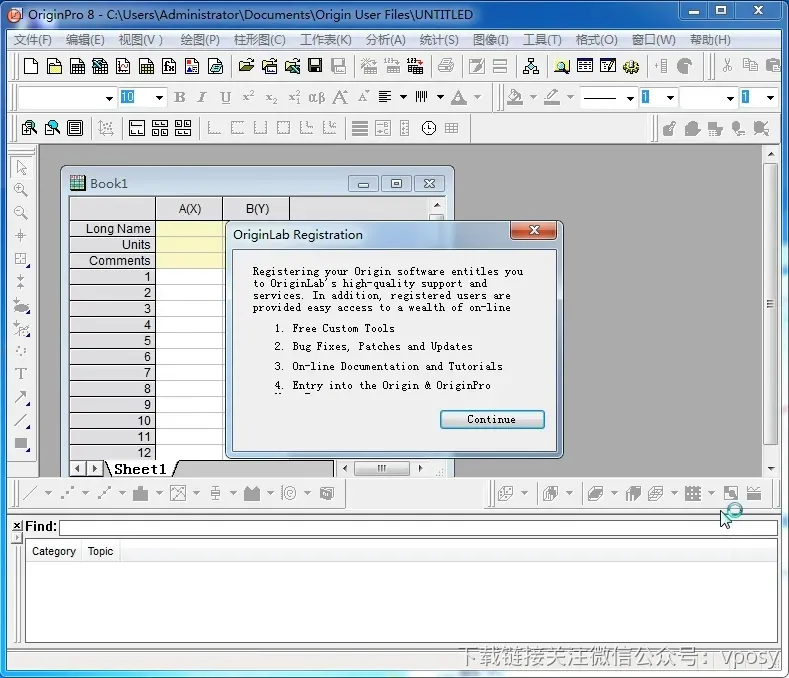Click the Long Name cell in column A
This screenshot has width=789, height=678.
coord(189,229)
